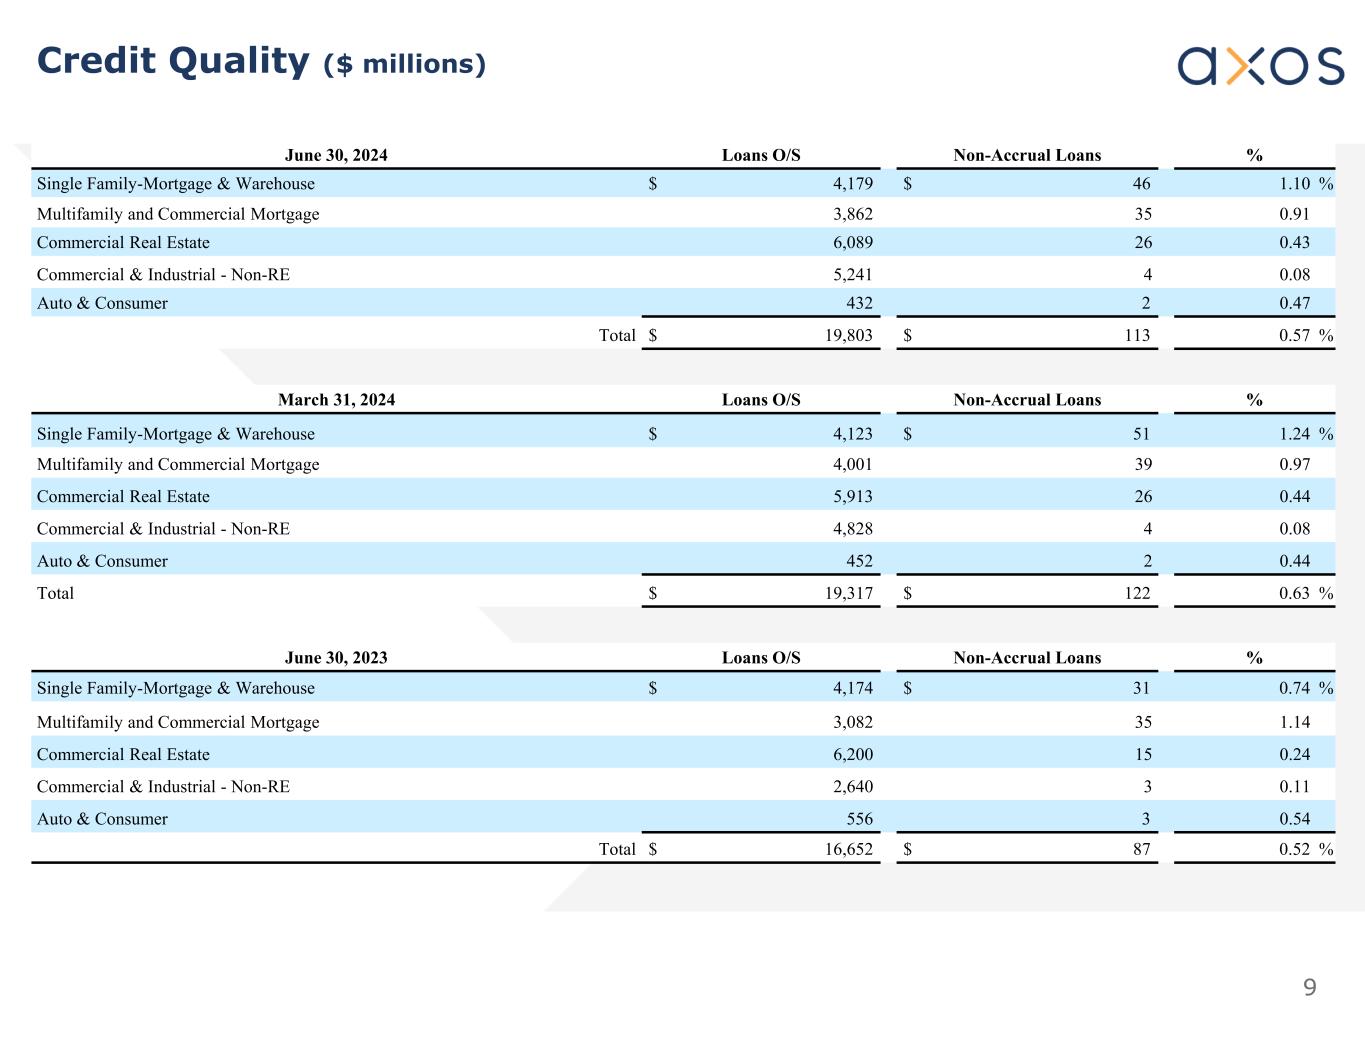Select the 113 non-accrual loans total

tap(1137, 336)
